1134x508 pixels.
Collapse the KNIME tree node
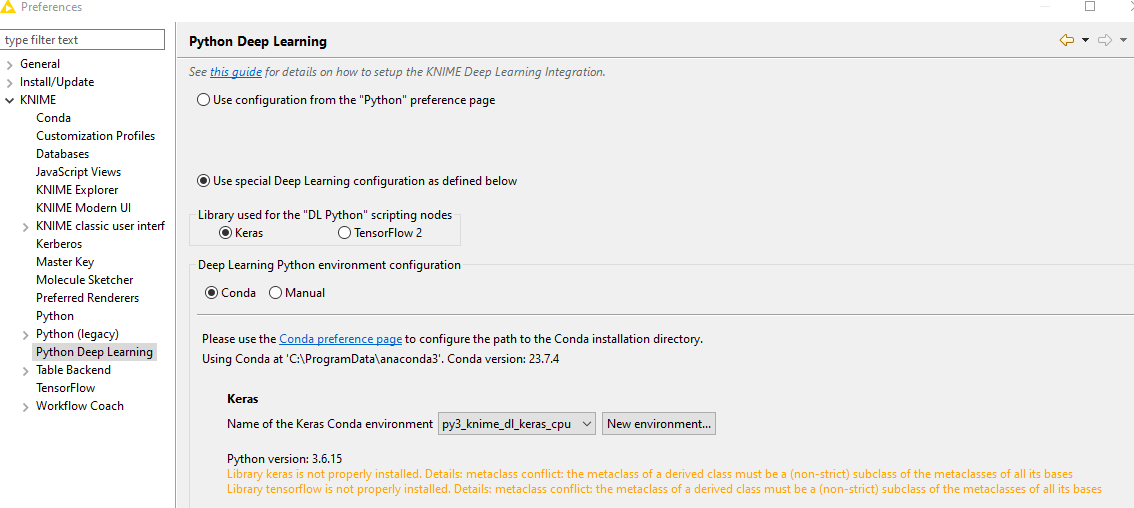(x=9, y=101)
